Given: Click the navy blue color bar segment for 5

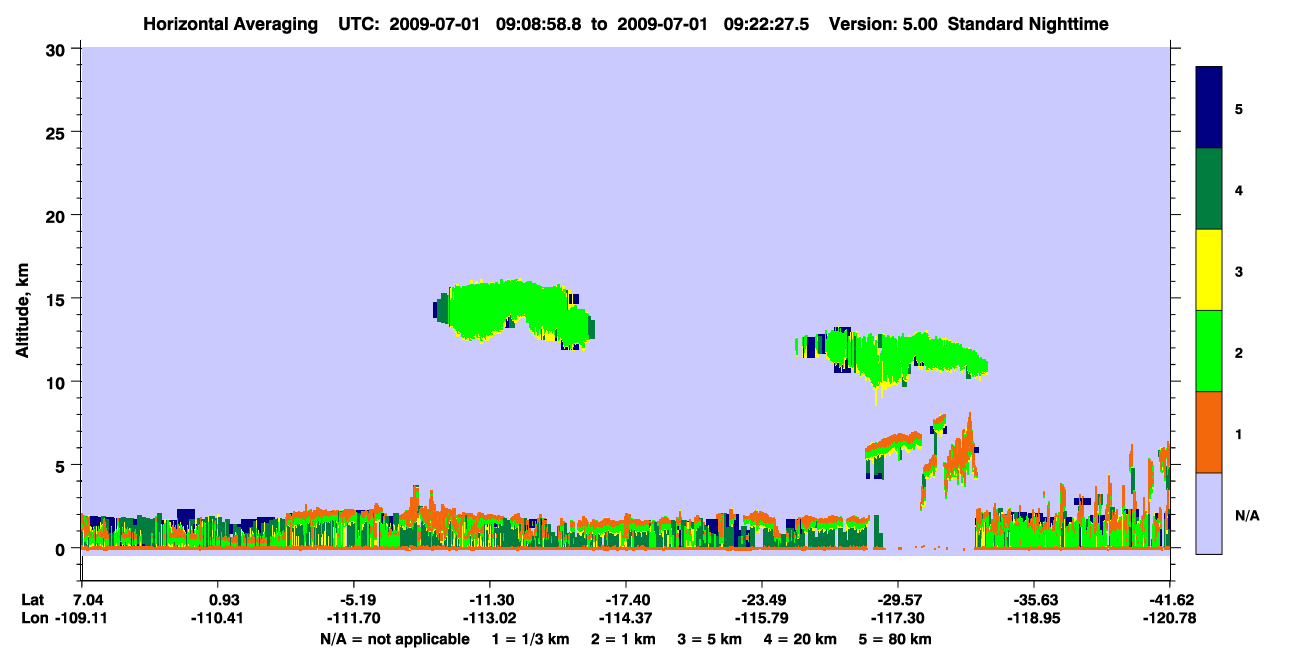Looking at the screenshot, I should tap(1209, 108).
